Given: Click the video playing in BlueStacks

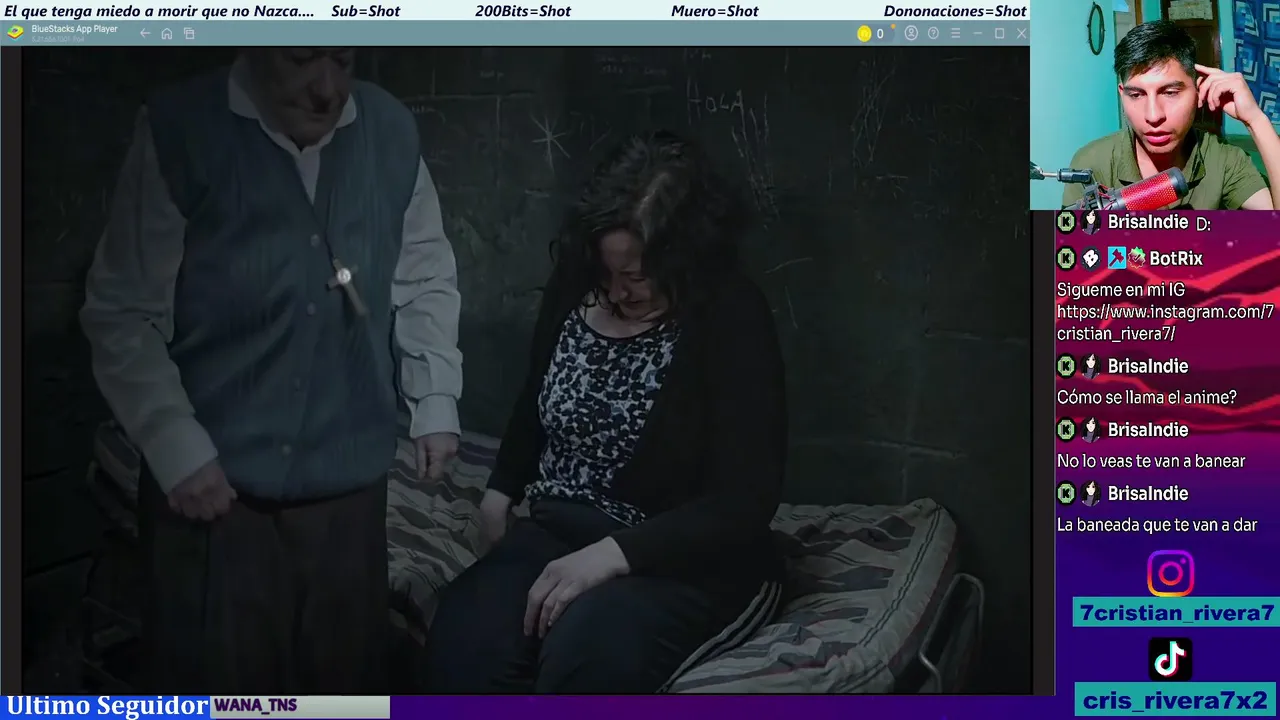Looking at the screenshot, I should point(526,370).
